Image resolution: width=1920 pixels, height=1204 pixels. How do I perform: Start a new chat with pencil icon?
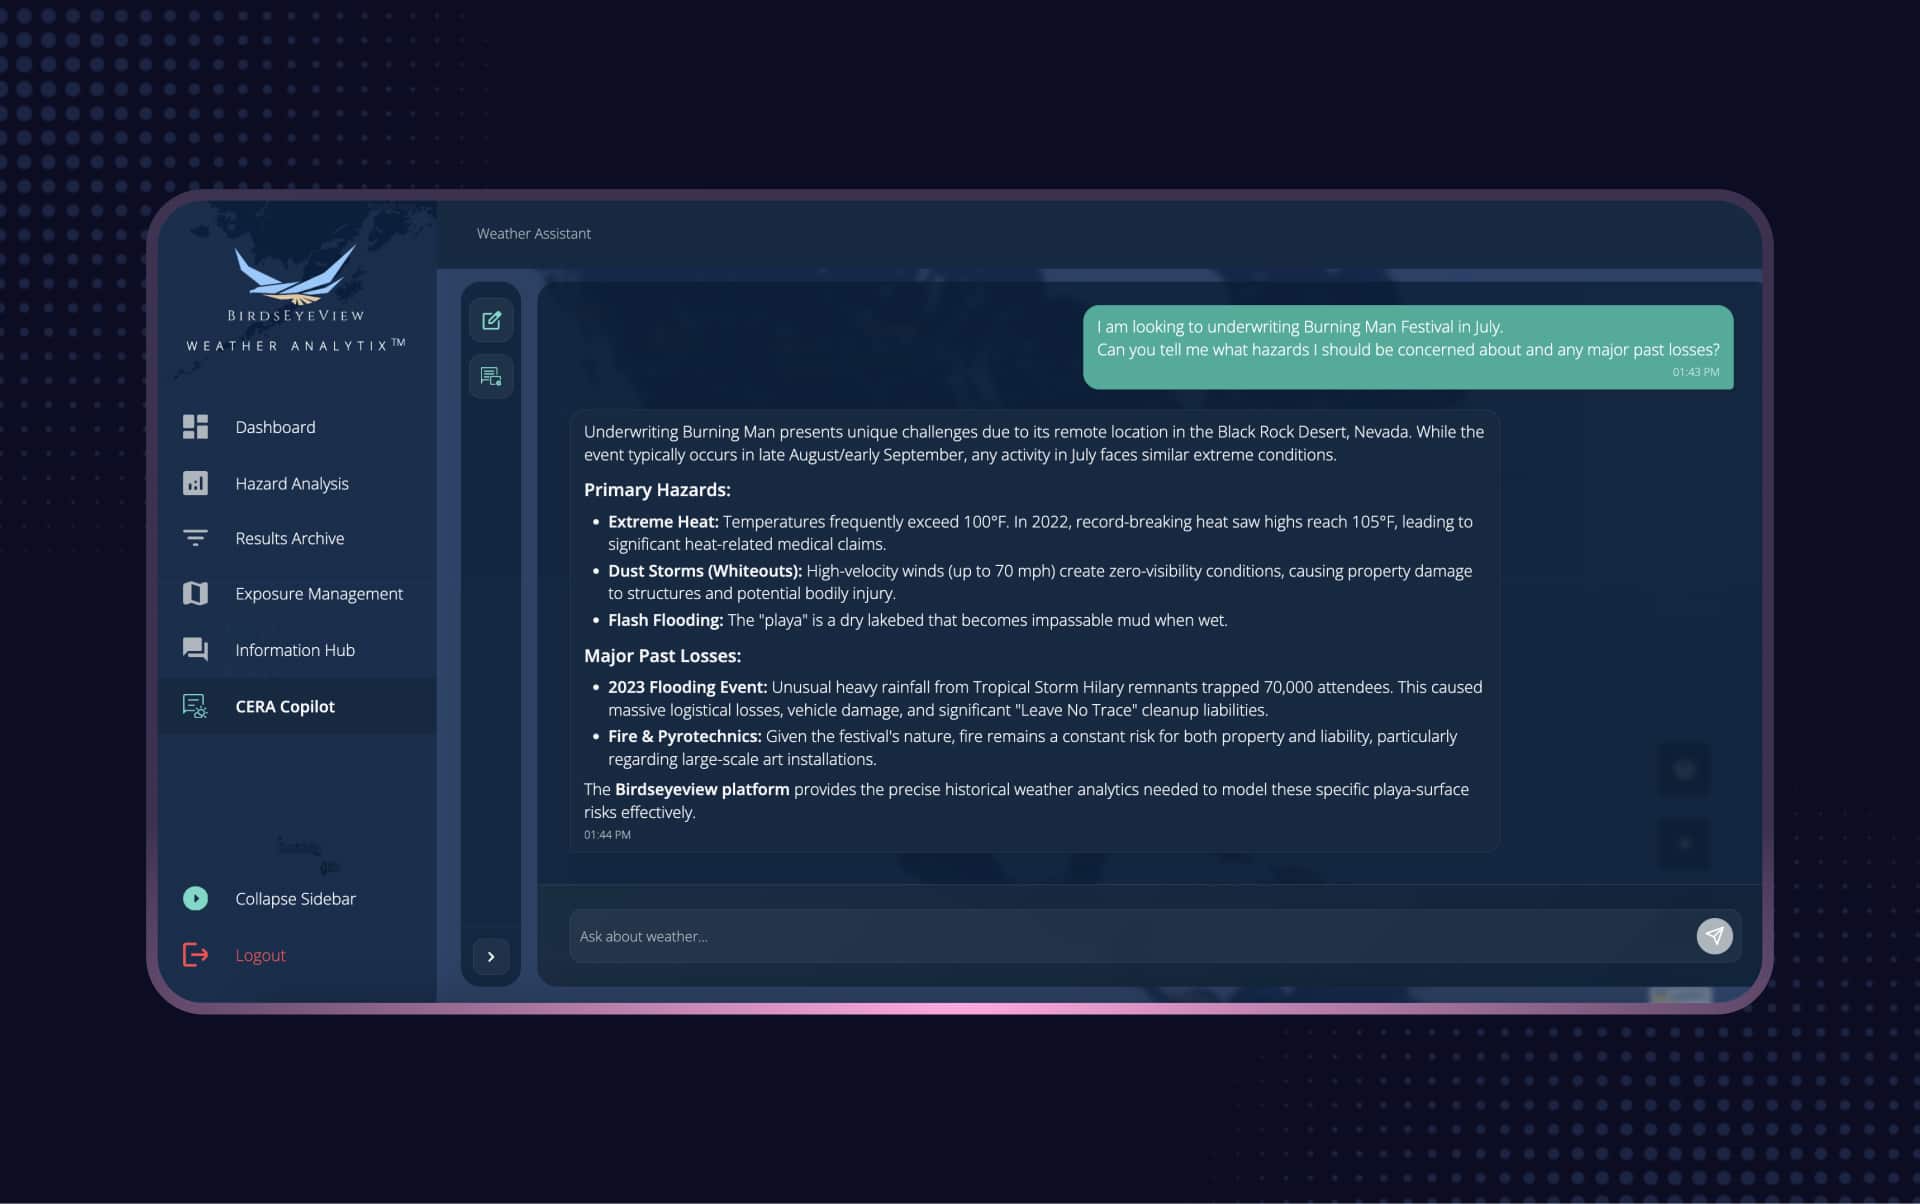(x=491, y=321)
